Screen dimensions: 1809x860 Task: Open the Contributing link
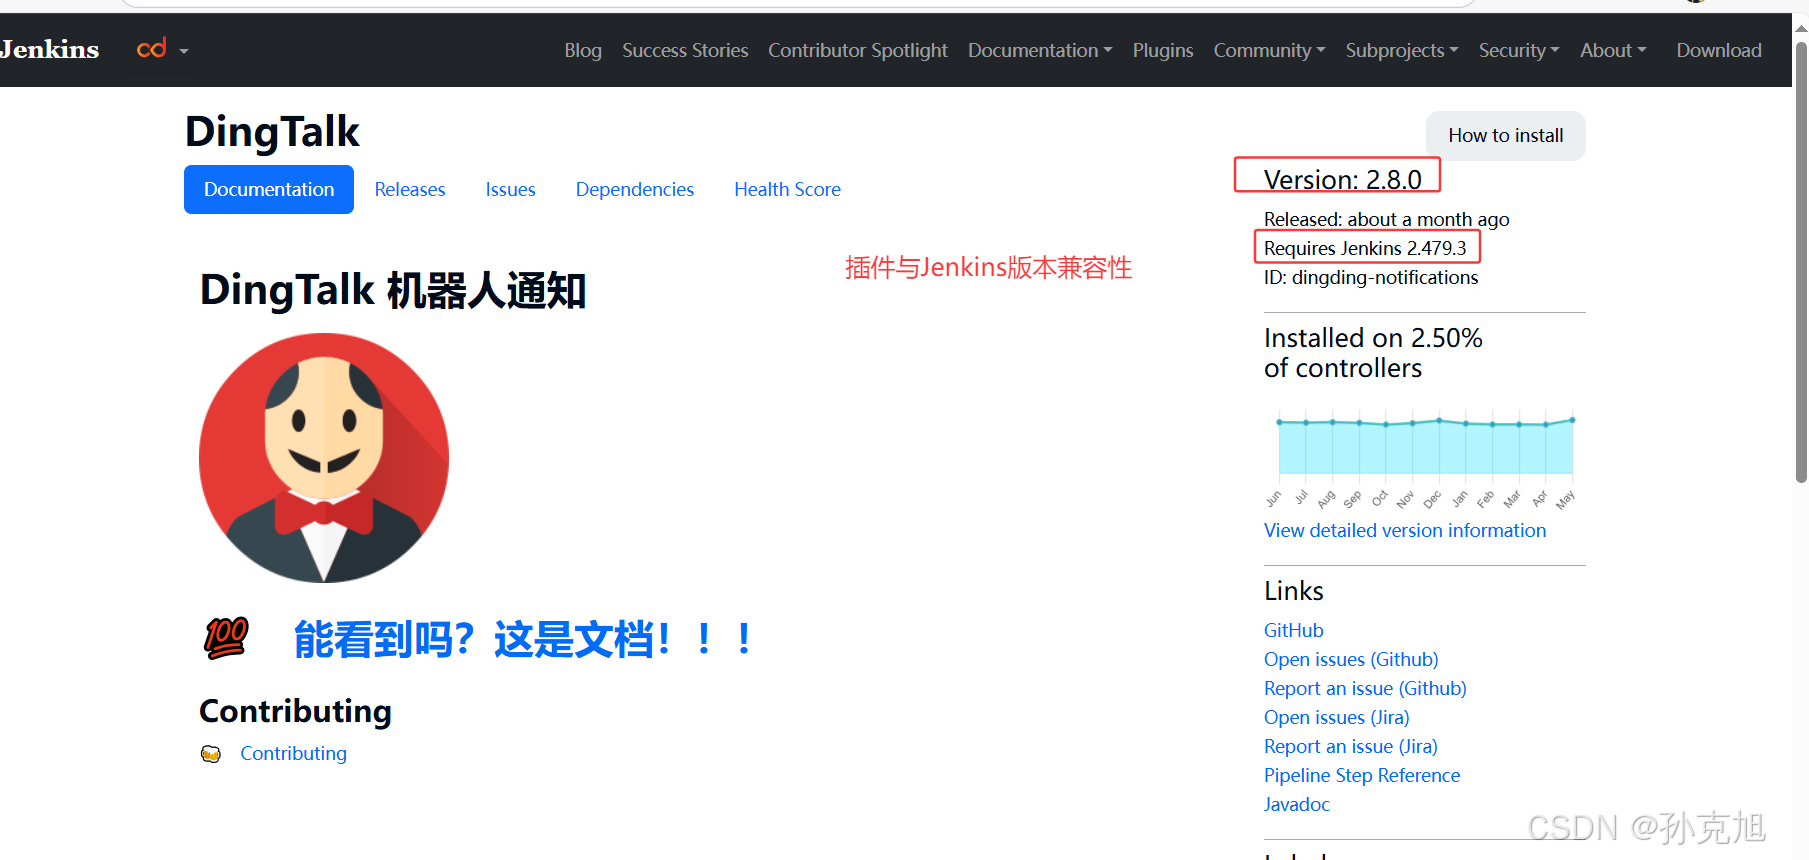coord(293,753)
